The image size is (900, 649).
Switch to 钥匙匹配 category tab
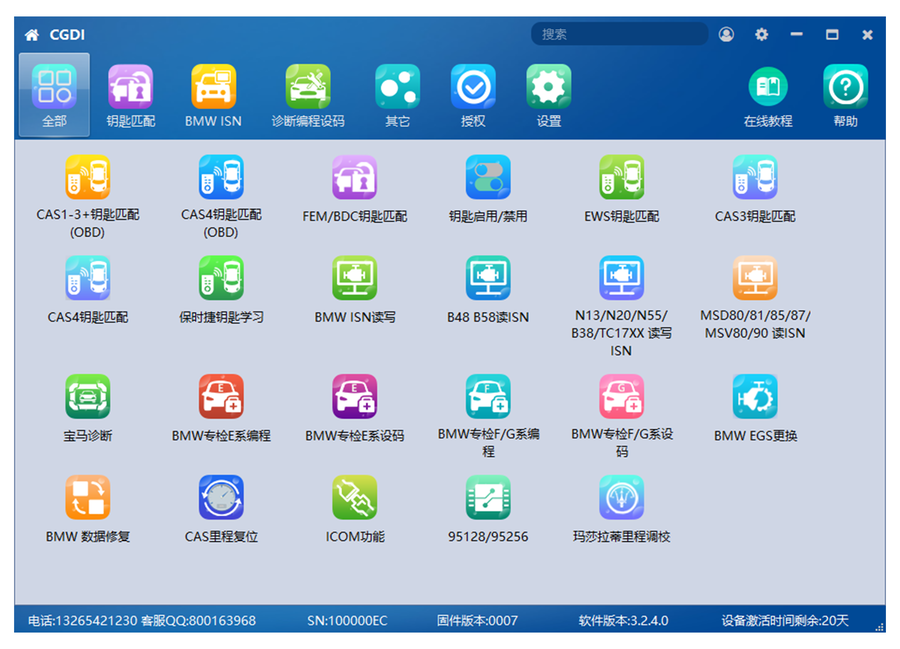click(130, 95)
